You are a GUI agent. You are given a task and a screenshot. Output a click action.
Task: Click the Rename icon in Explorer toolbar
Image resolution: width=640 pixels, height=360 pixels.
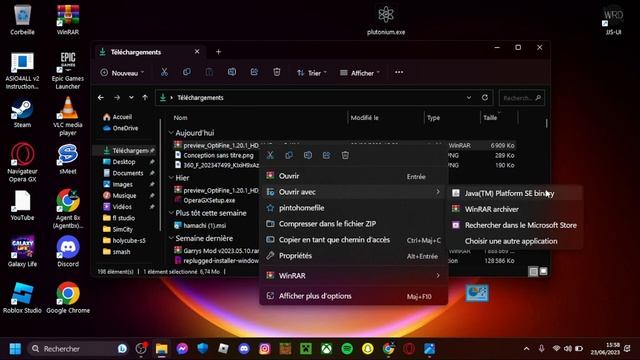click(231, 72)
